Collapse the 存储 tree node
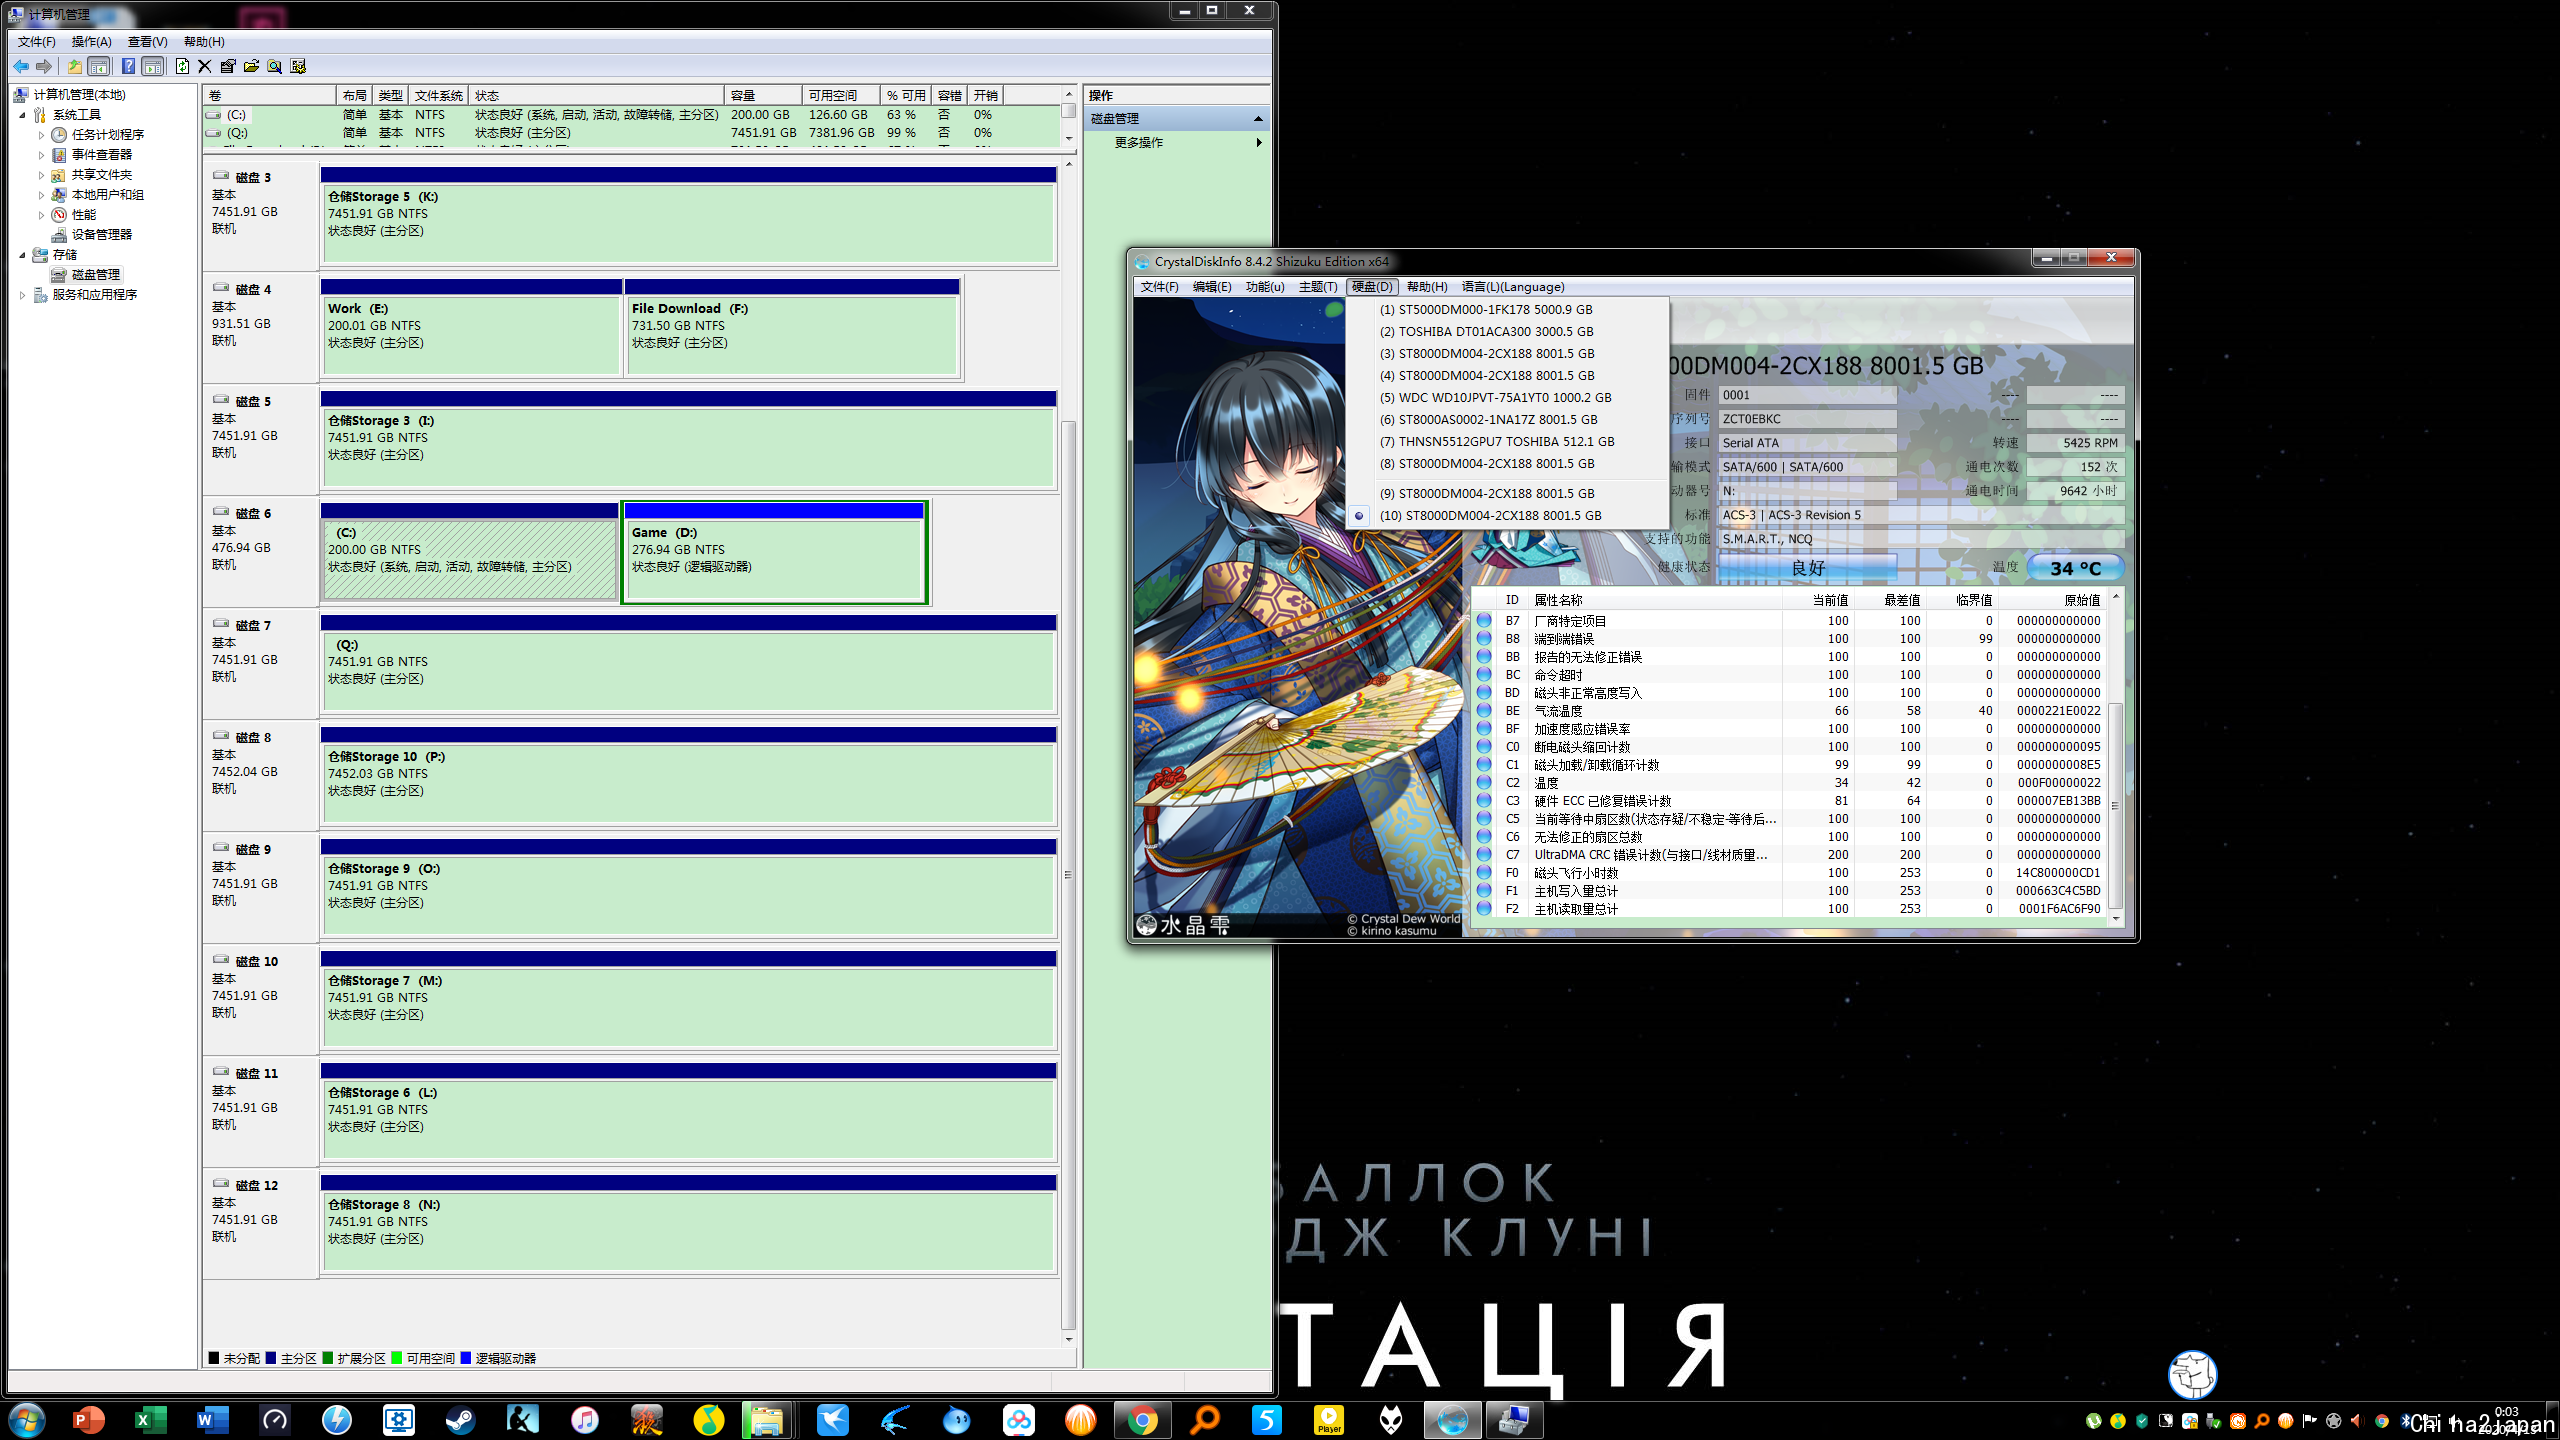The image size is (2560, 1440). pyautogui.click(x=22, y=255)
